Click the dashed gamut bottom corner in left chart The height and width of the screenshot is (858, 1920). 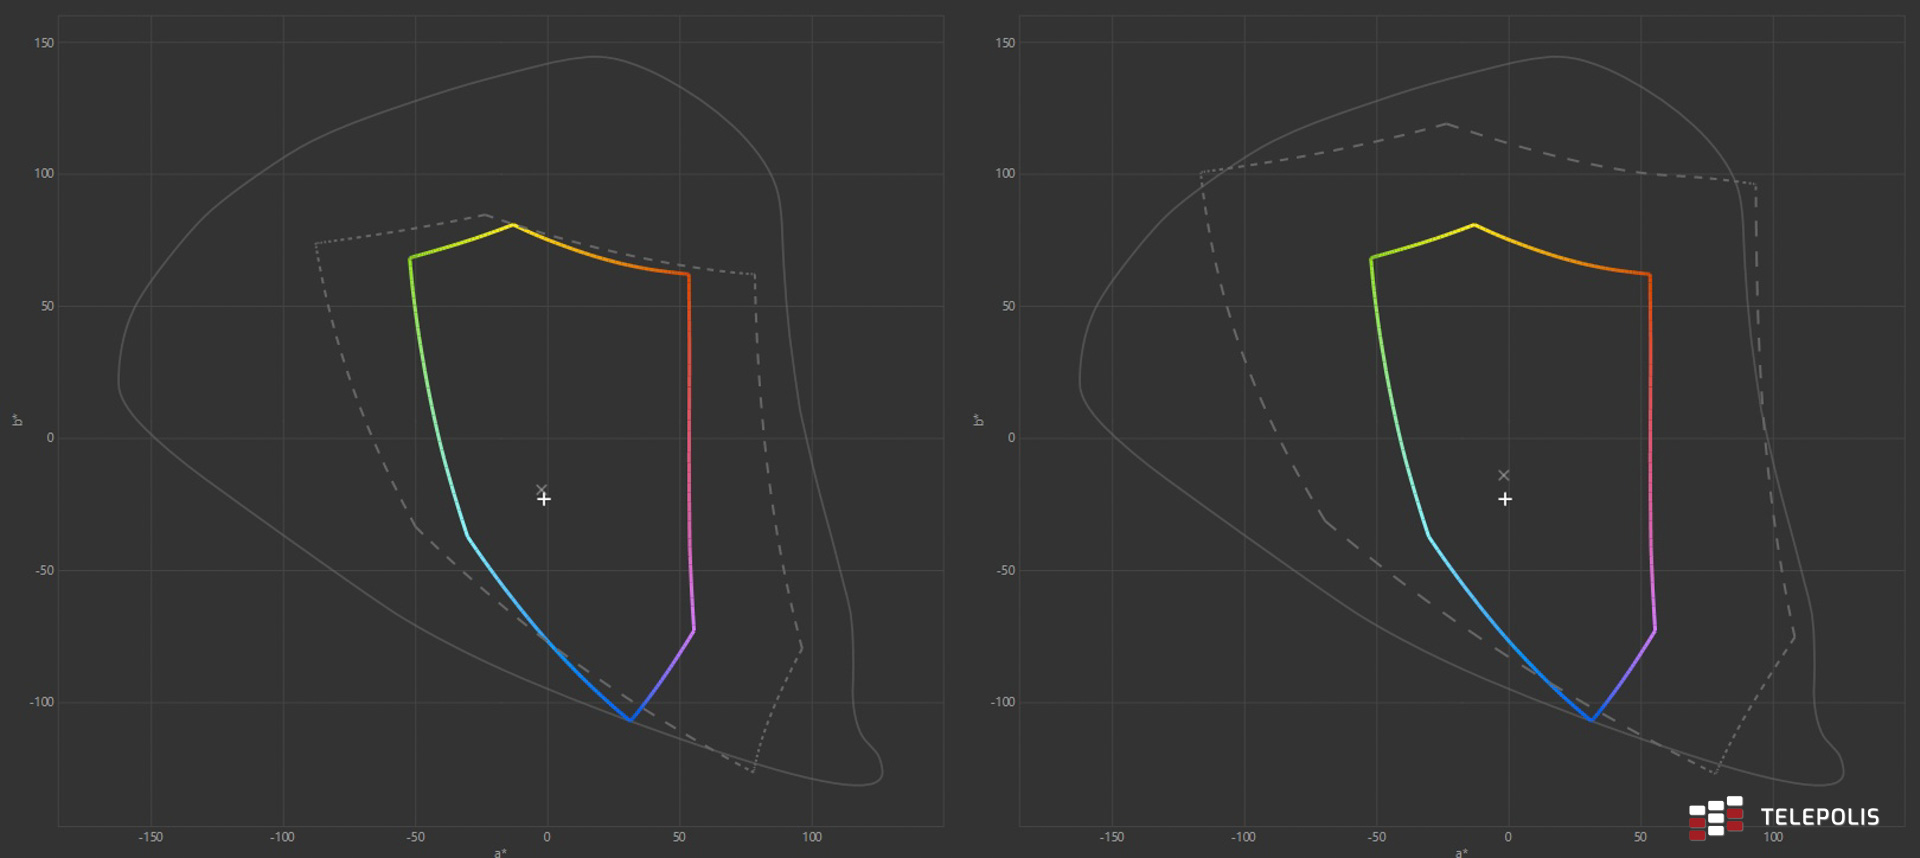coord(753,771)
